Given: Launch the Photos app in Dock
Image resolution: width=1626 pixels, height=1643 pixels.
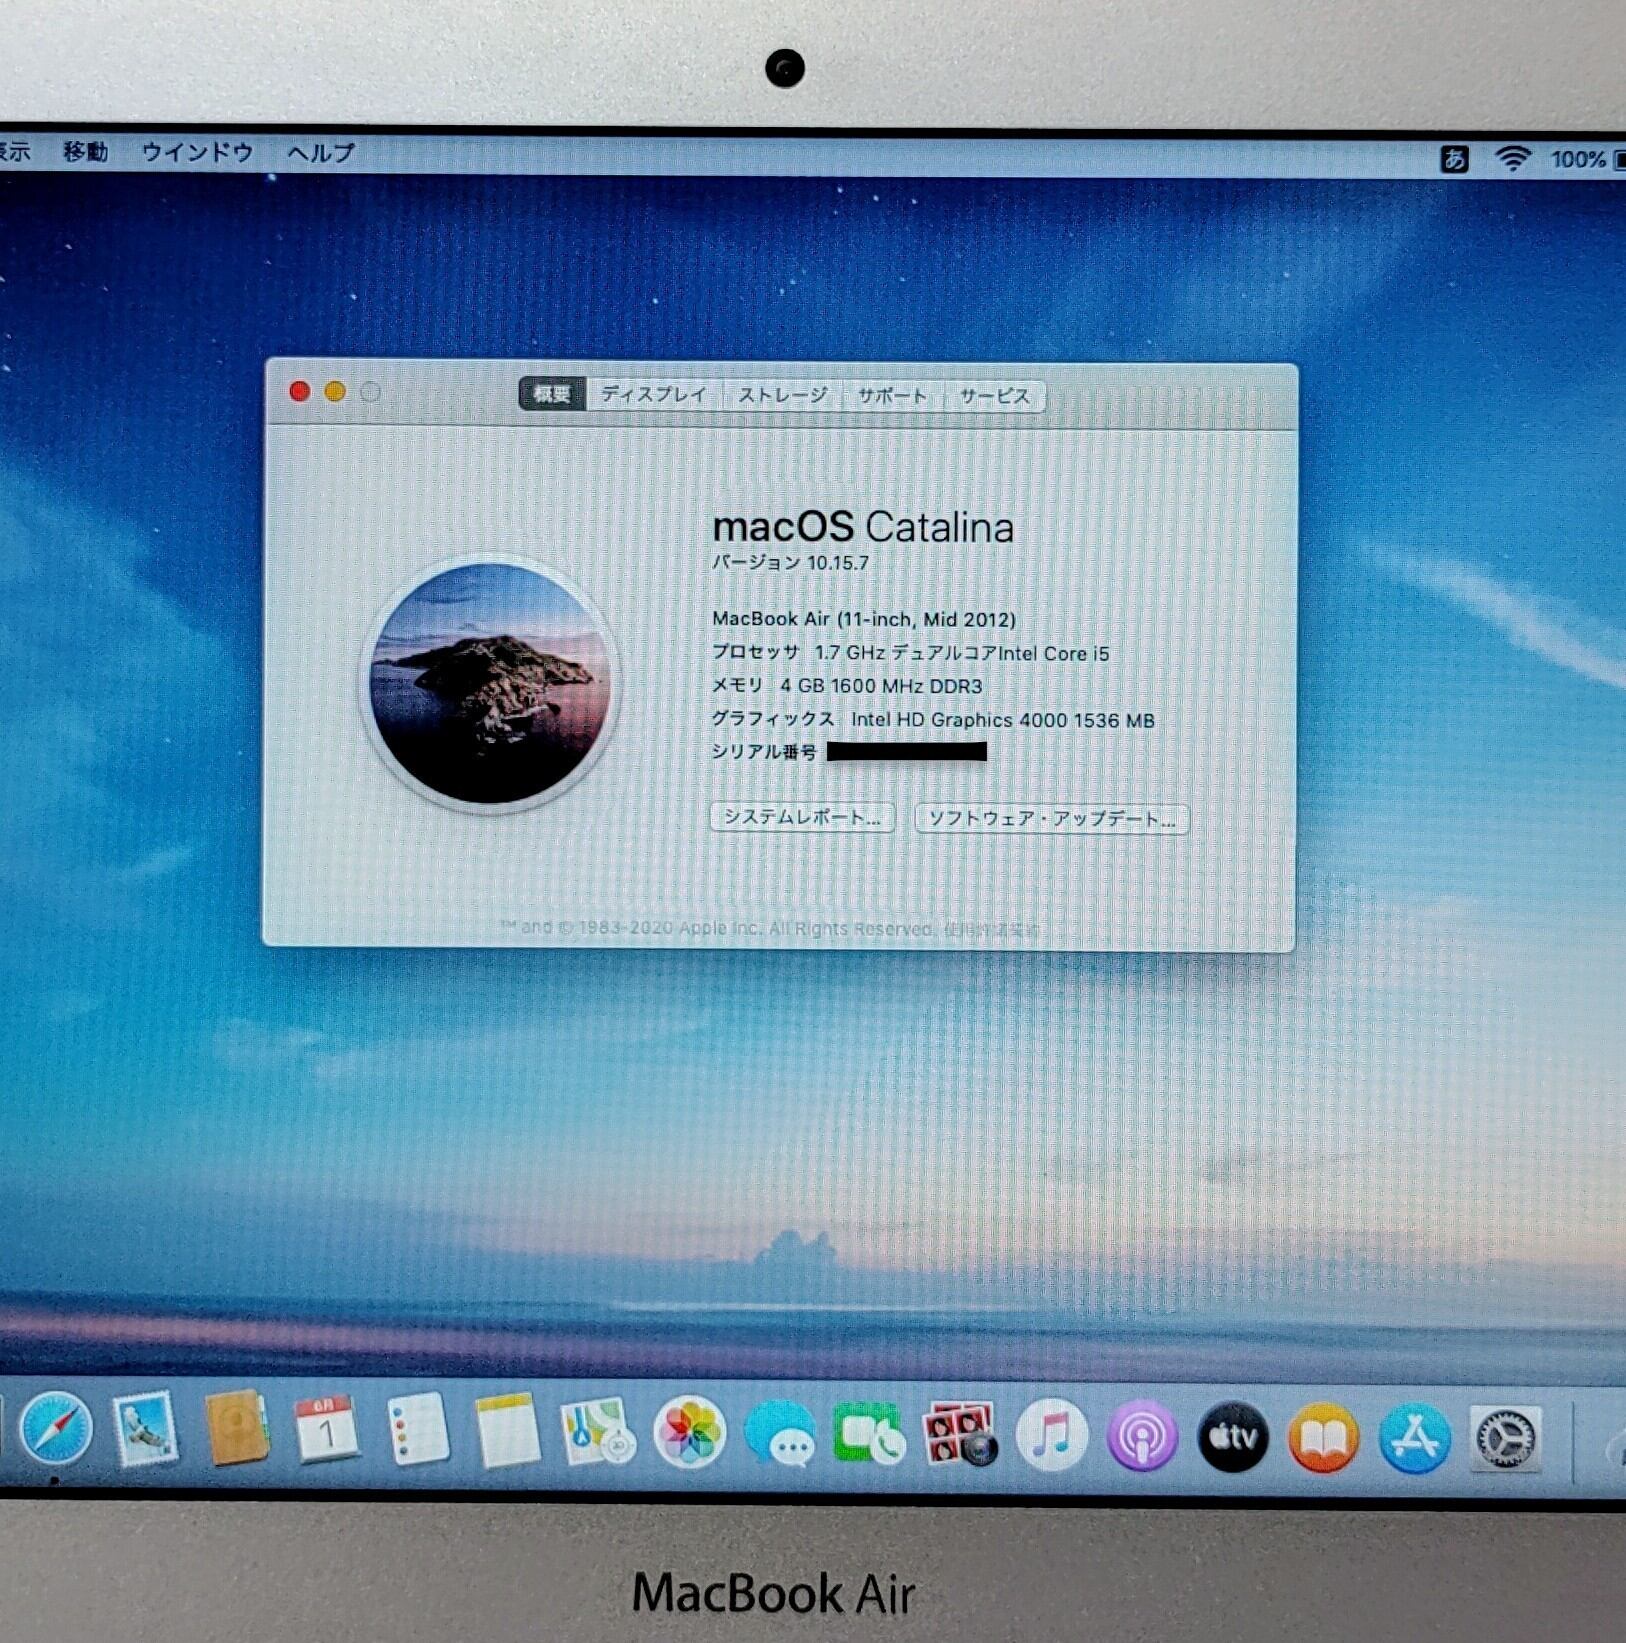Looking at the screenshot, I should pyautogui.click(x=689, y=1433).
